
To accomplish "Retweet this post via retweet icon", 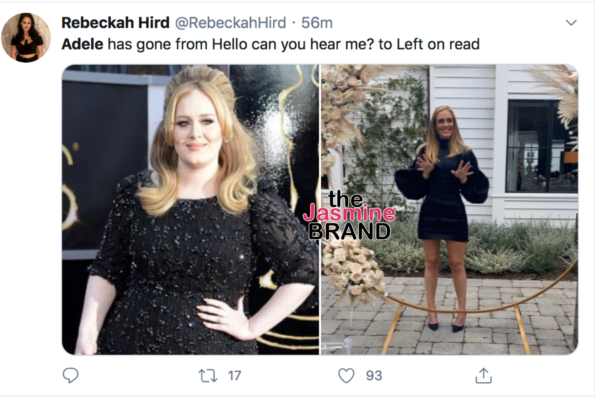I will coord(208,376).
